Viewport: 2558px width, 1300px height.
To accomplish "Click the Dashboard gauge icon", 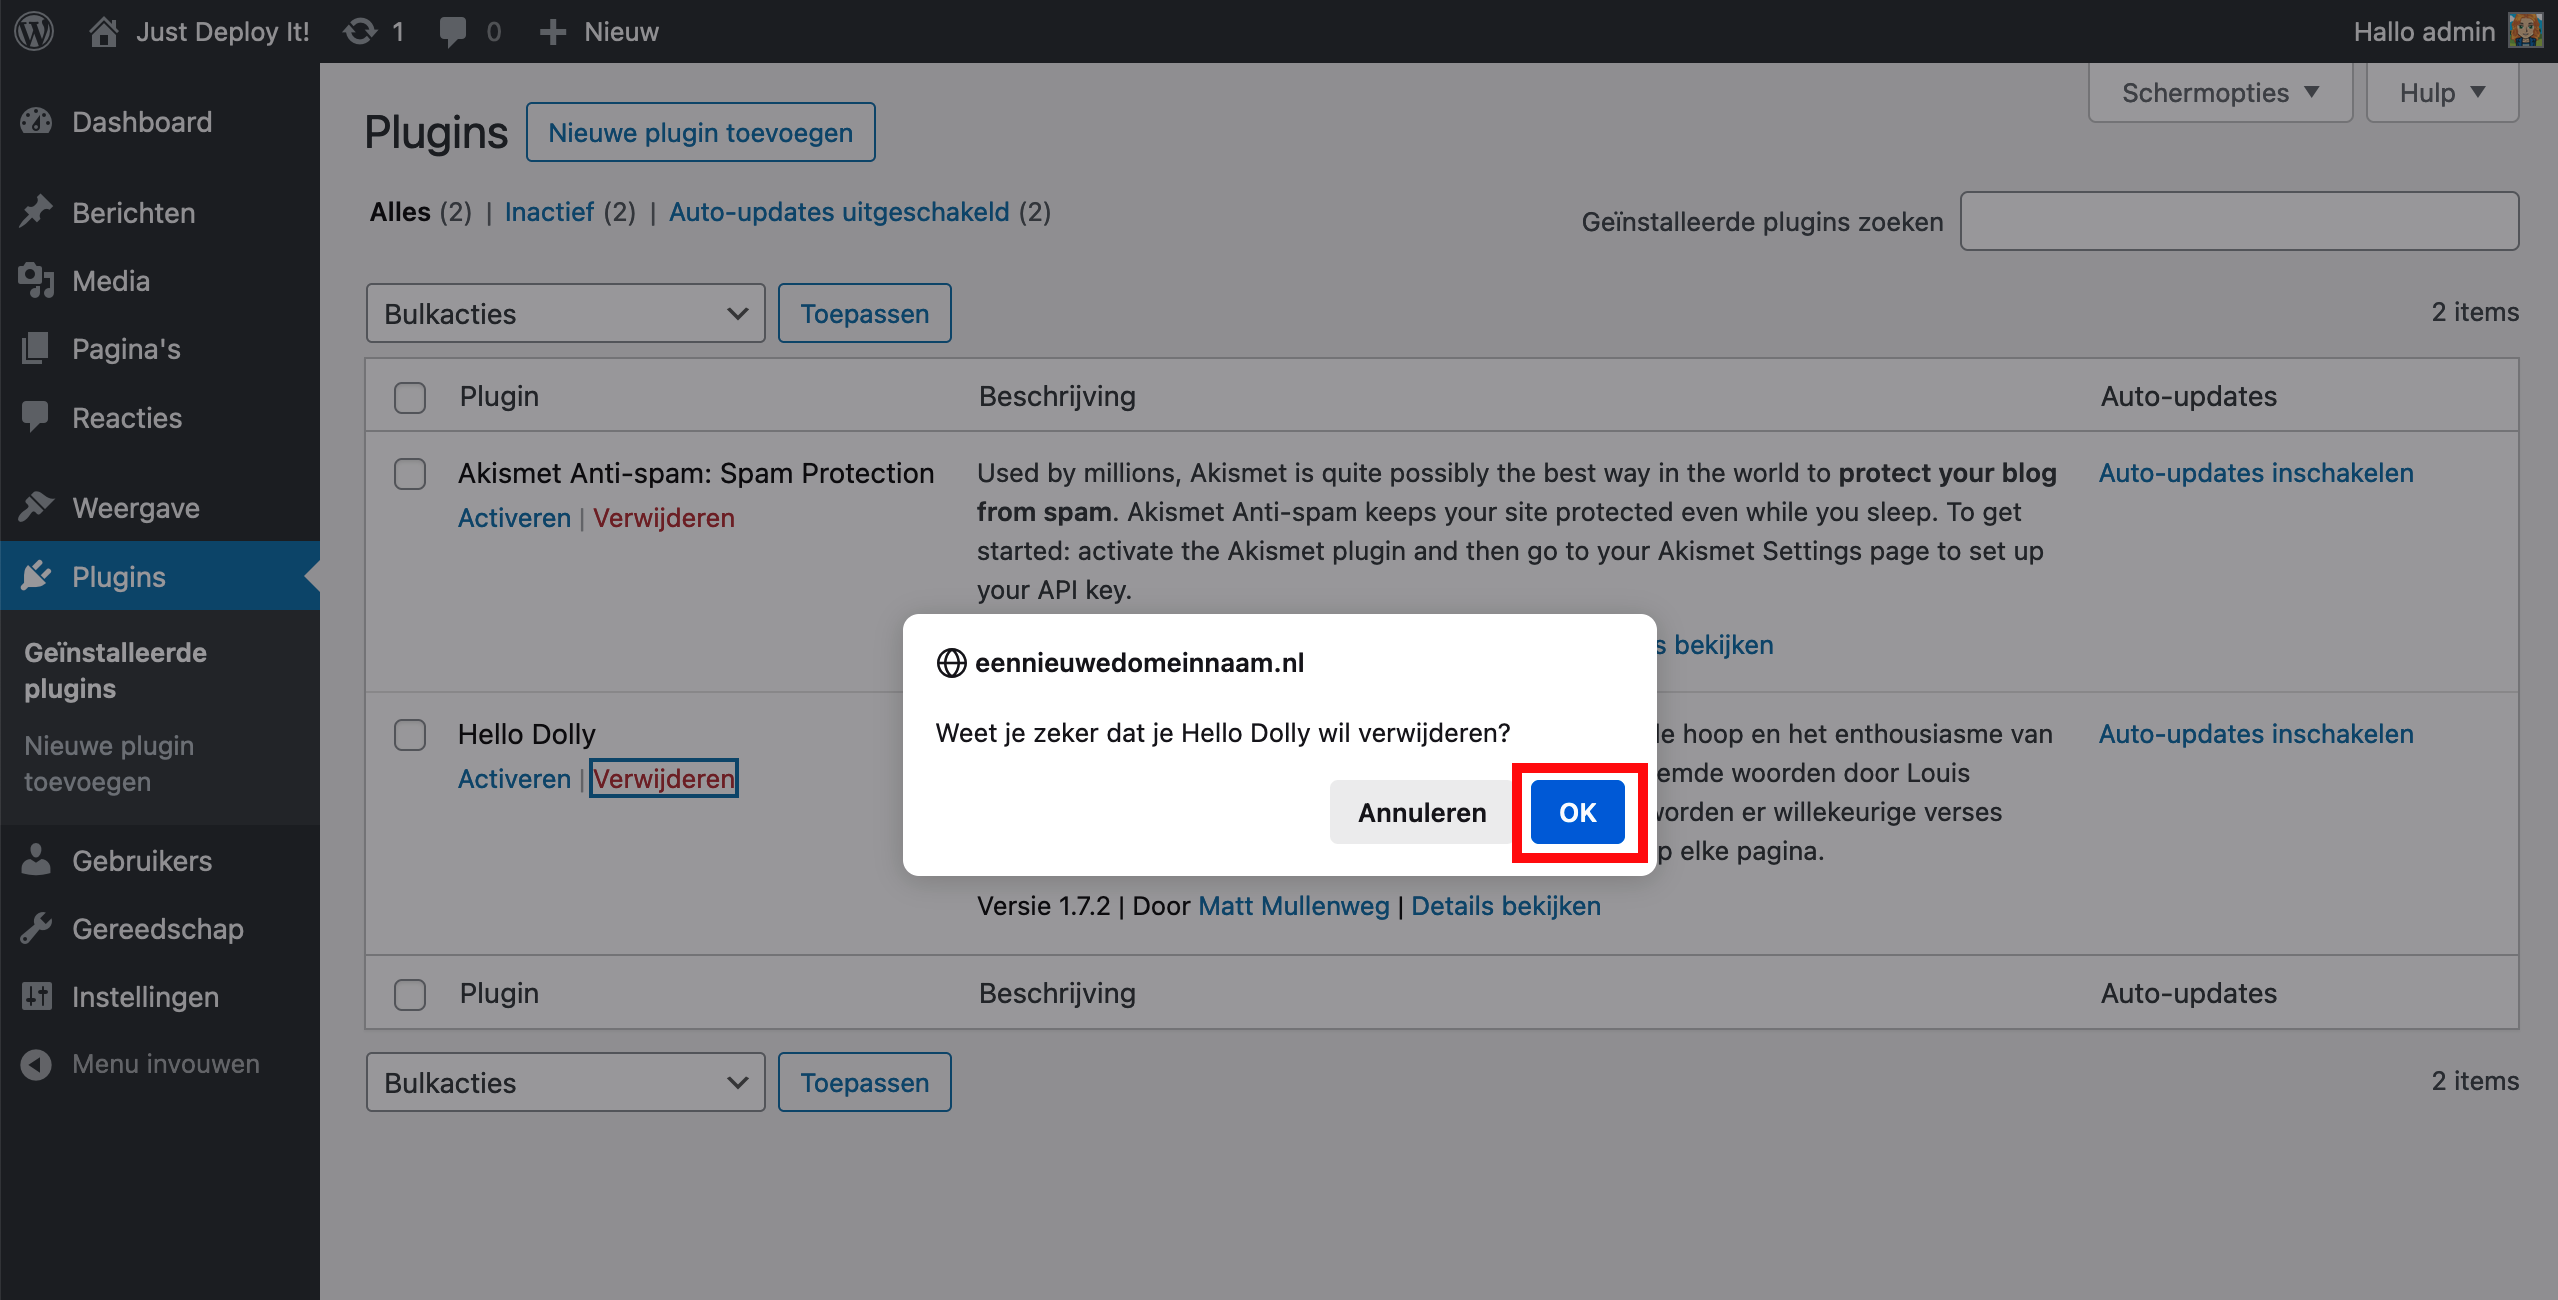I will pos(37,122).
